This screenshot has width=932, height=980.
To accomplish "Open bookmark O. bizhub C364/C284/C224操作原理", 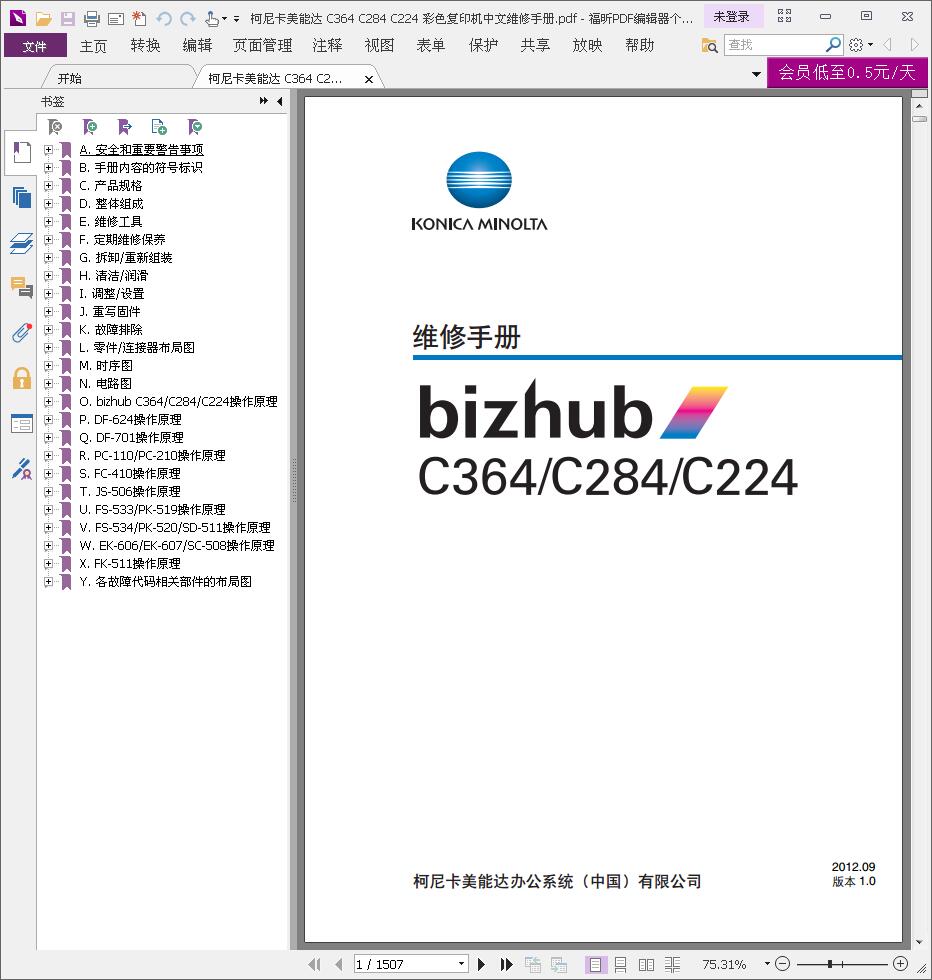I will pos(178,401).
